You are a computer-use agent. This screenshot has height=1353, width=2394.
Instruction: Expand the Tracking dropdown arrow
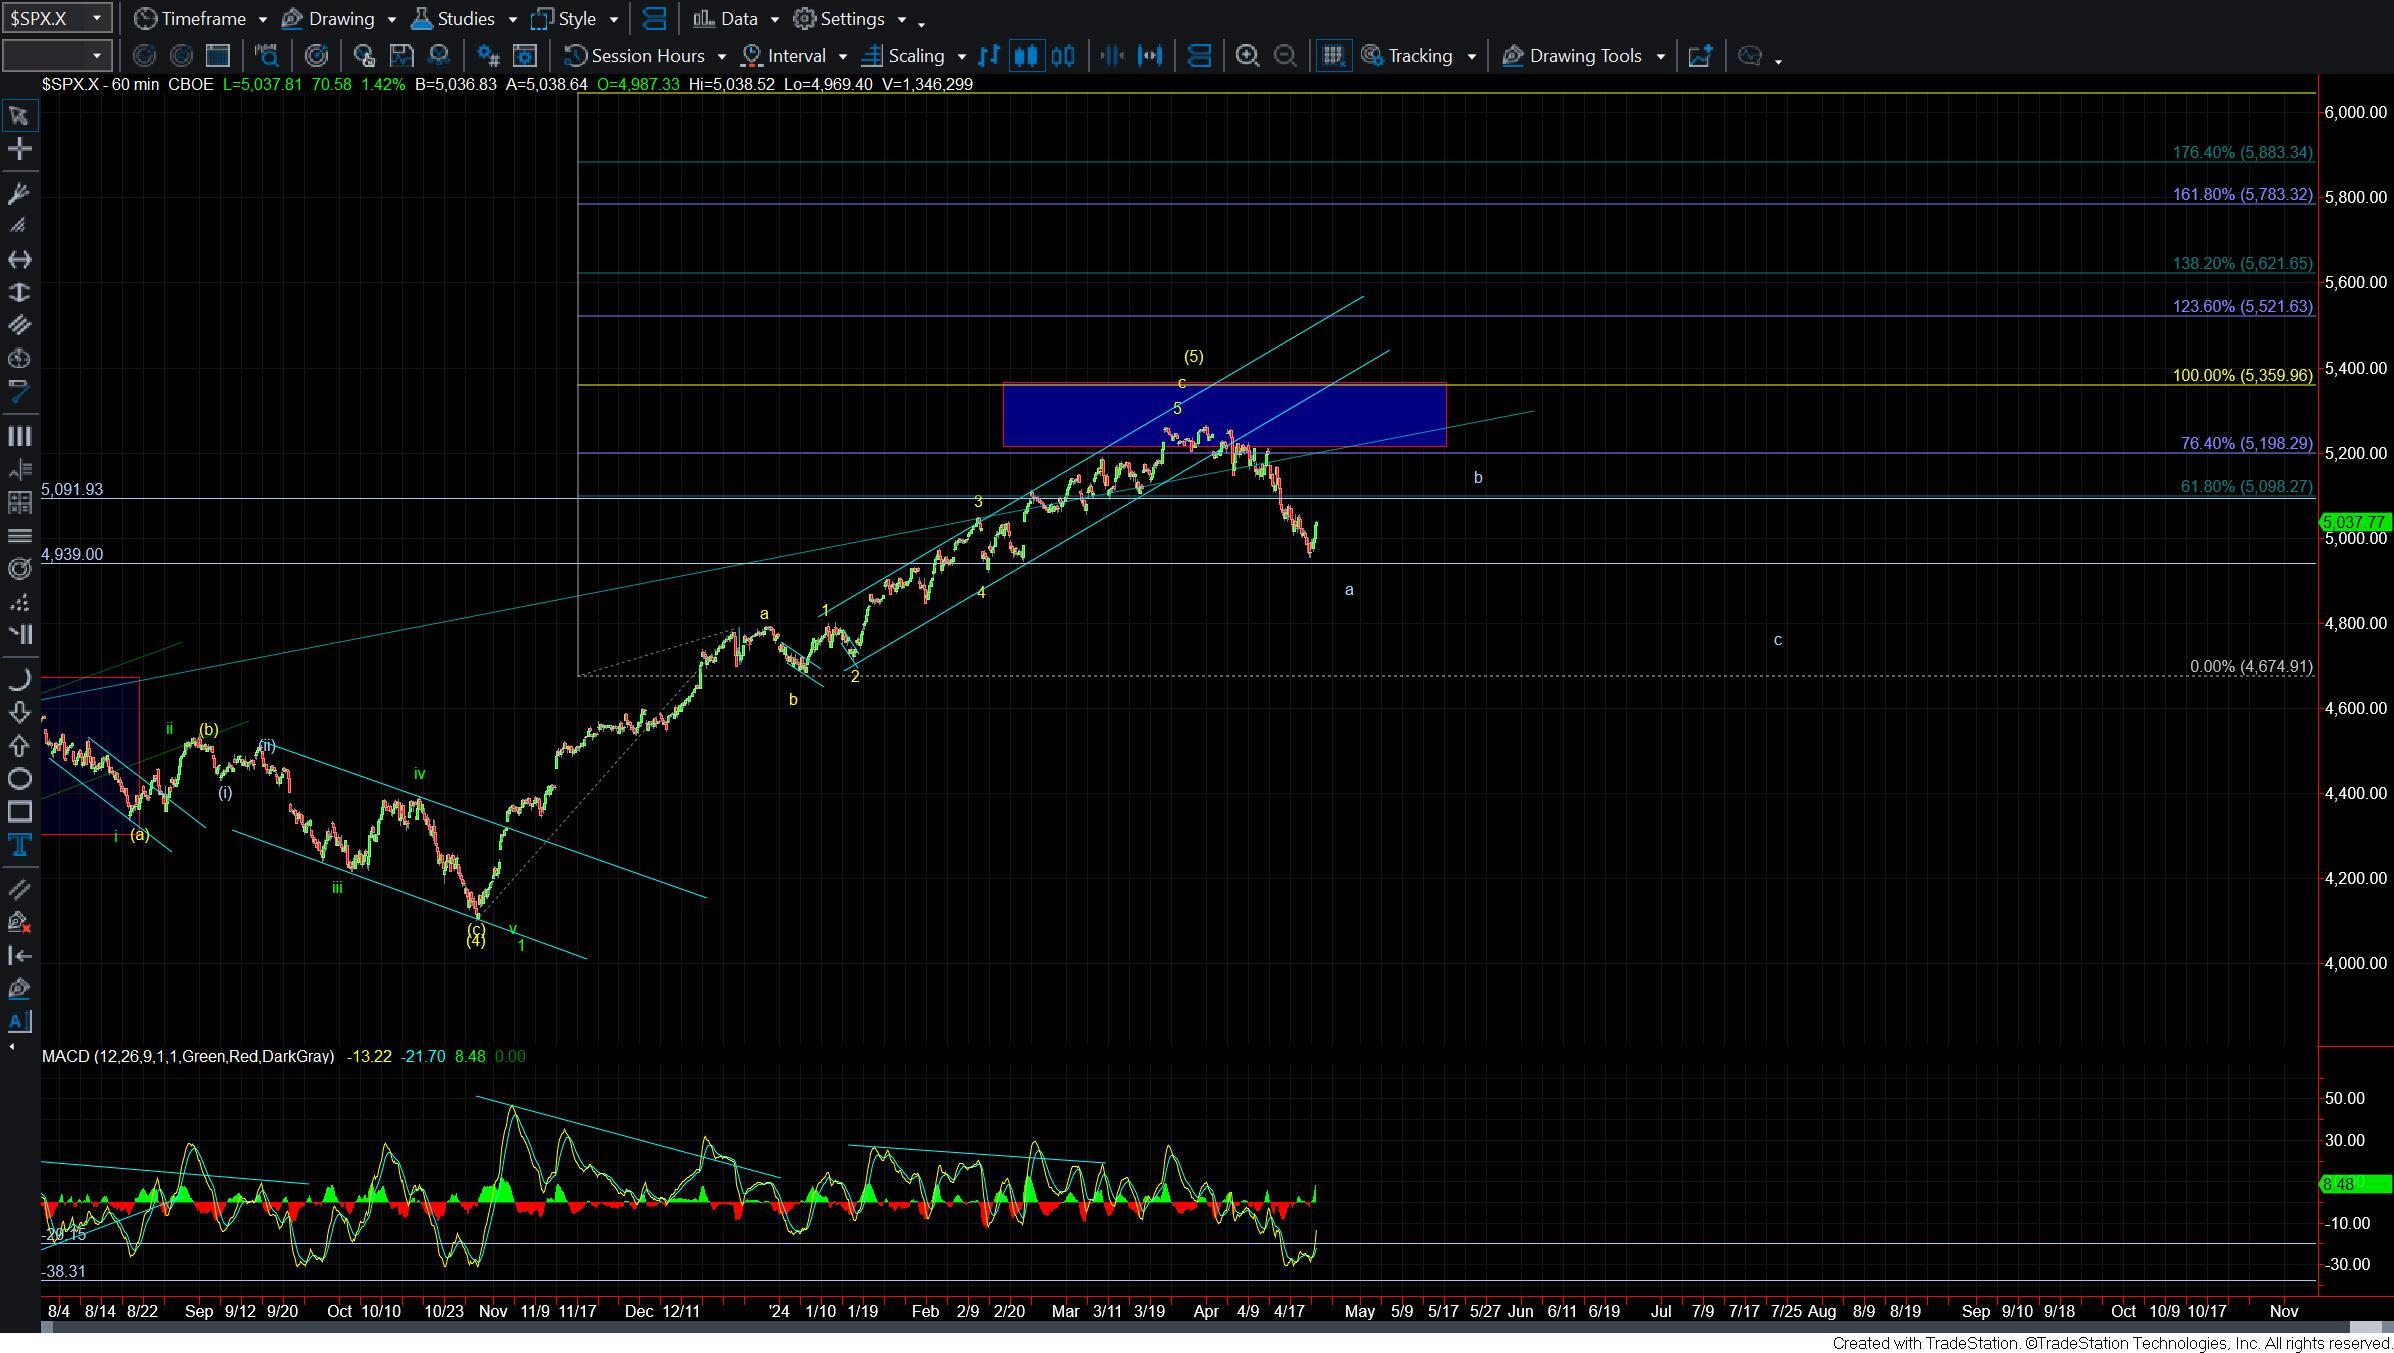[1472, 57]
